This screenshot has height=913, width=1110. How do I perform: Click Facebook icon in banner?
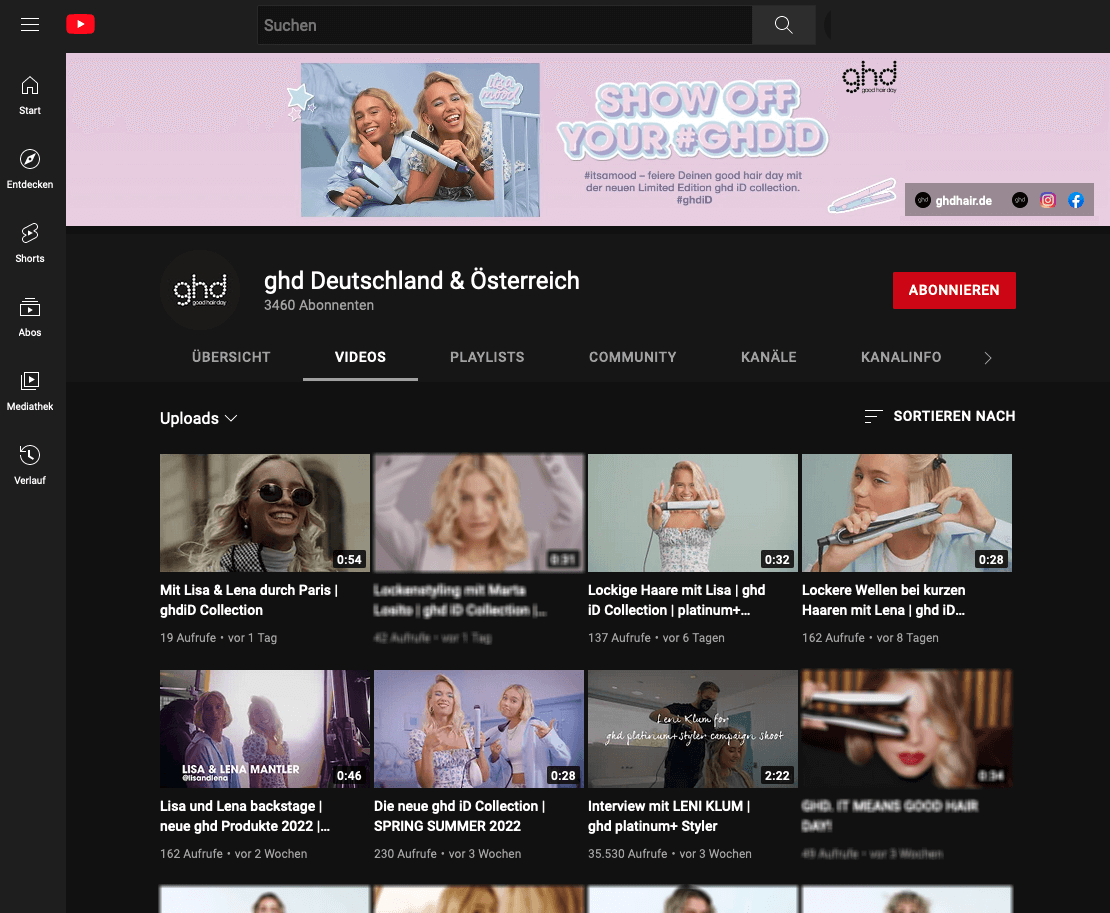pos(1075,200)
